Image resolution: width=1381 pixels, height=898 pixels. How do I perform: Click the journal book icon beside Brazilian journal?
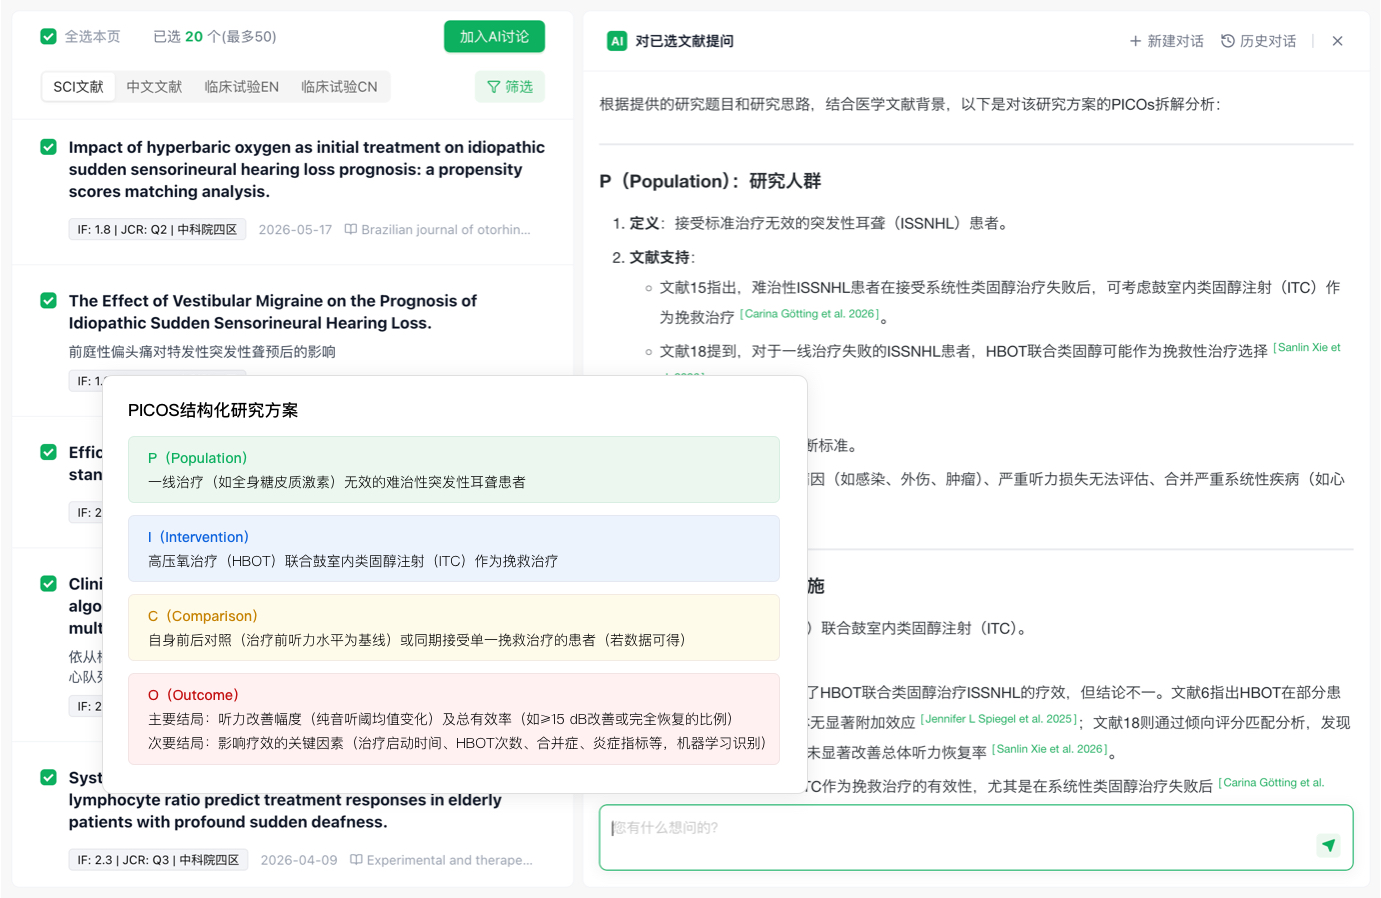(x=351, y=229)
